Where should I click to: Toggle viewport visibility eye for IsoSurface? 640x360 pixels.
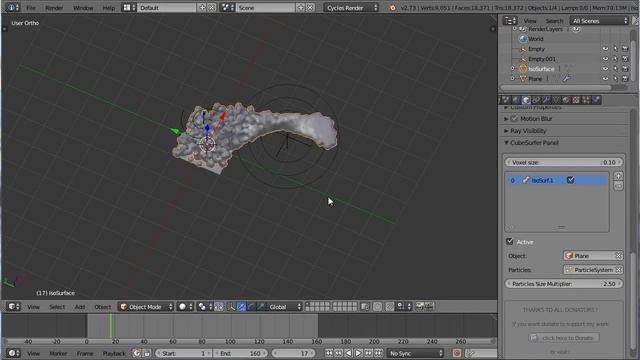click(x=605, y=69)
